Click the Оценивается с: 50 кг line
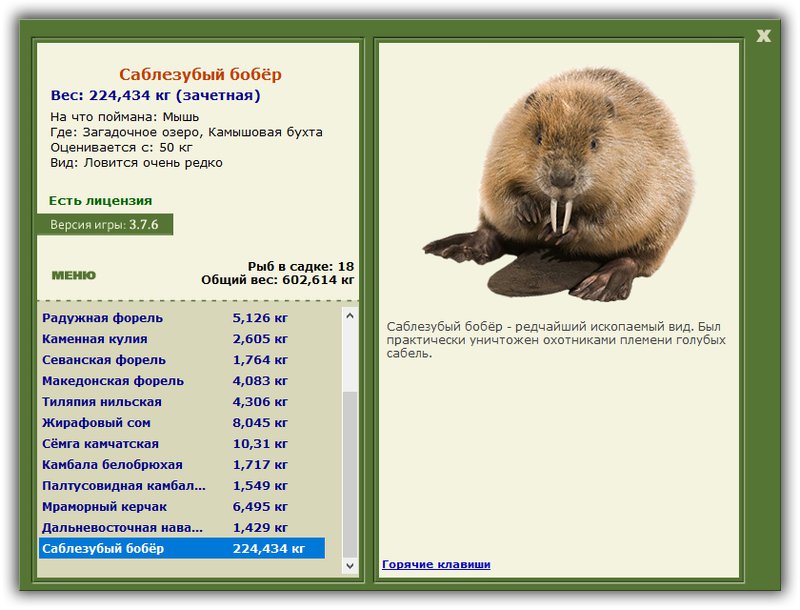 [121, 147]
